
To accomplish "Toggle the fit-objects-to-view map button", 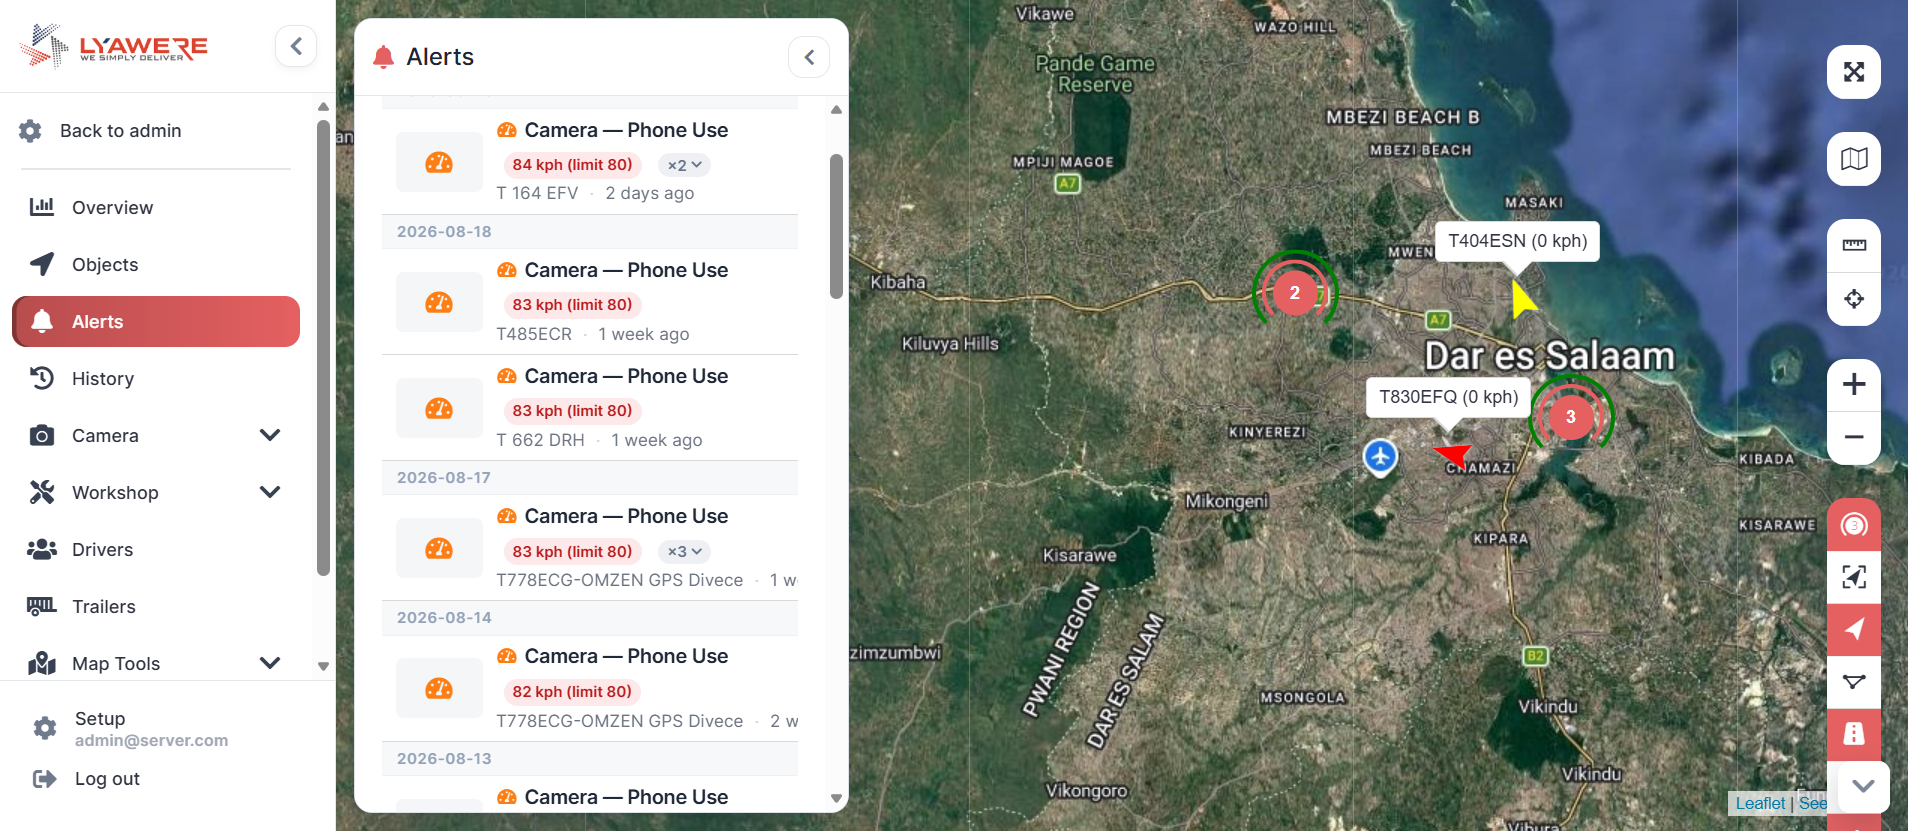I will tap(1854, 577).
